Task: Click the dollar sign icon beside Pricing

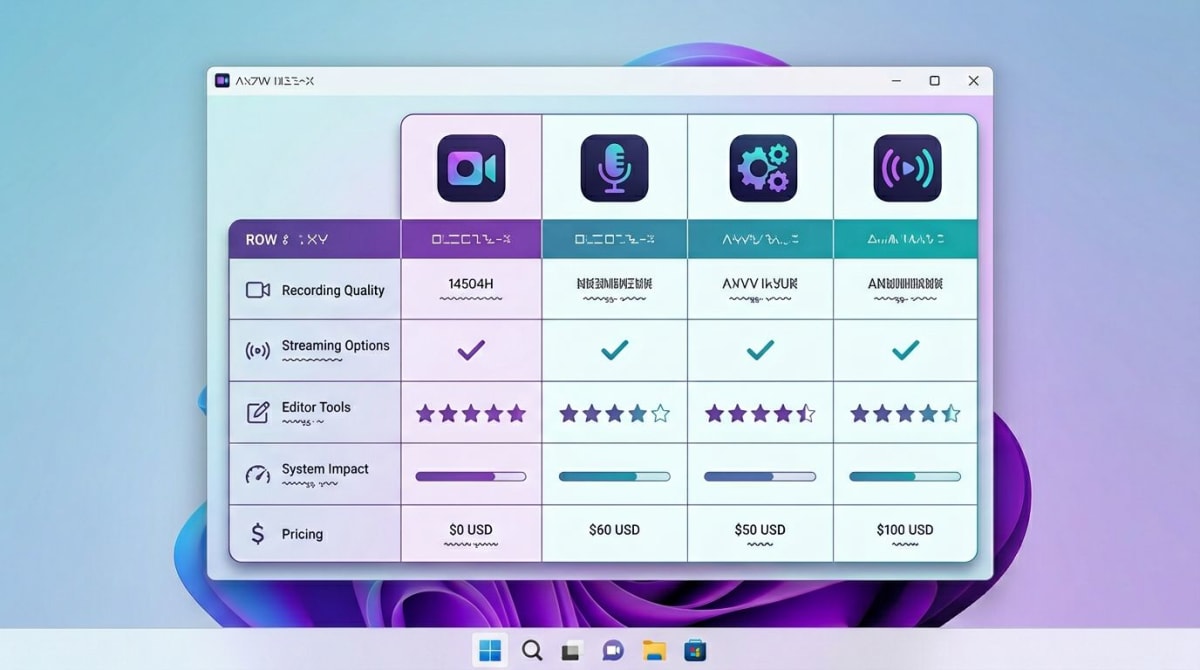Action: [x=258, y=534]
